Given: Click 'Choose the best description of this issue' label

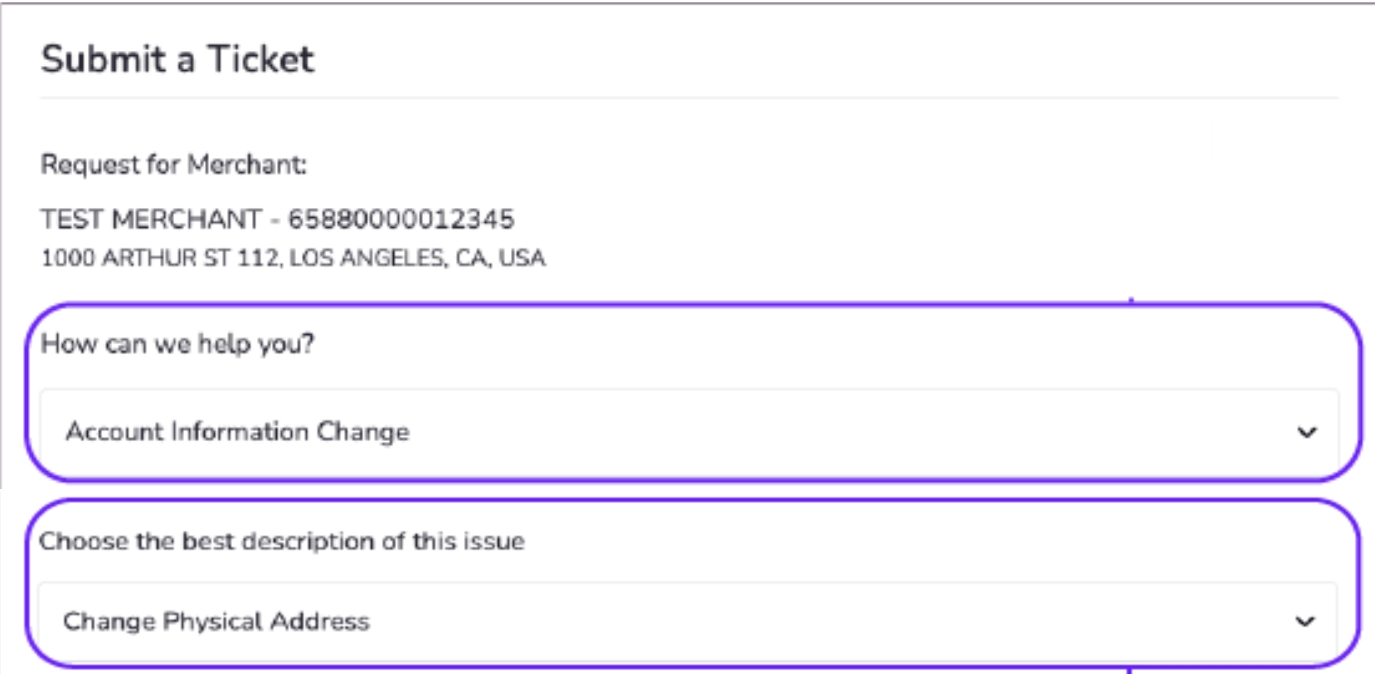Looking at the screenshot, I should [282, 542].
